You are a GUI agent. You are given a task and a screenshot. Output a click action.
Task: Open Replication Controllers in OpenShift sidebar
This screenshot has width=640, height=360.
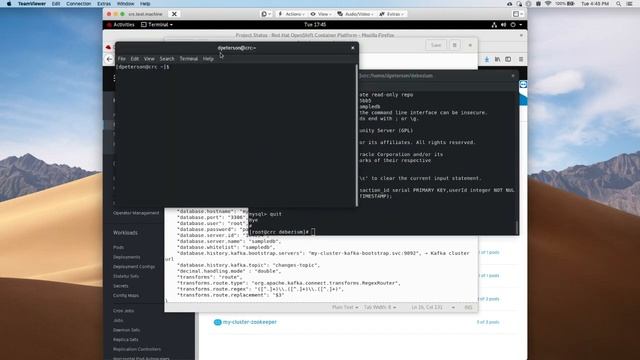[x=137, y=349]
